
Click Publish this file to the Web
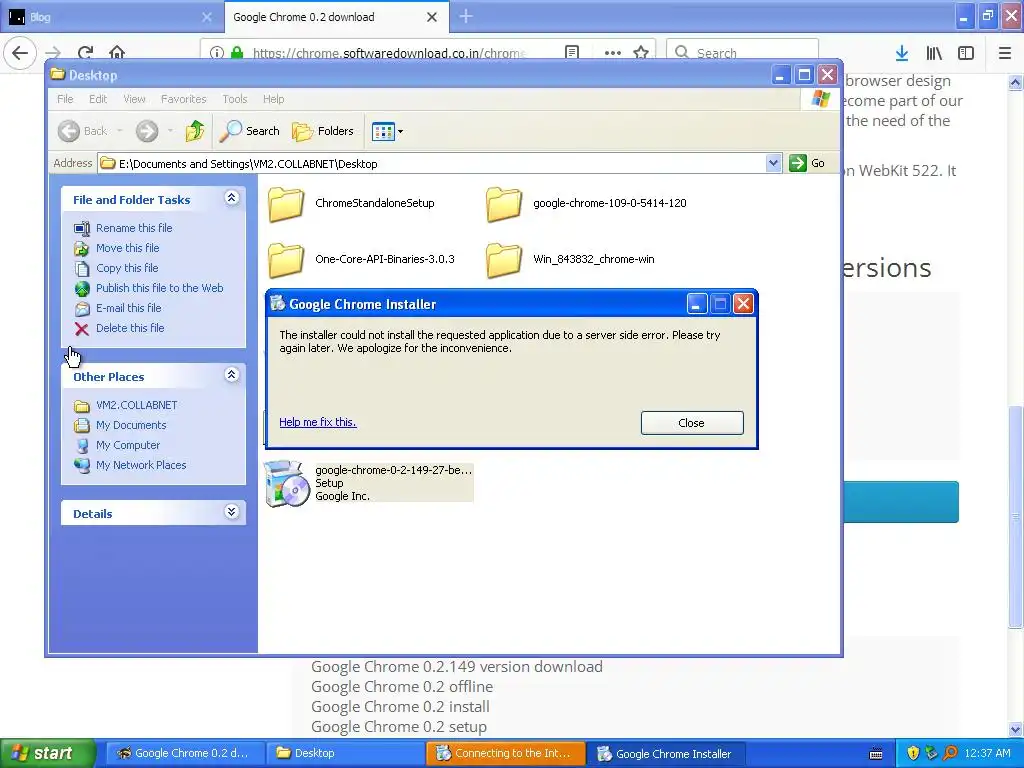click(159, 288)
